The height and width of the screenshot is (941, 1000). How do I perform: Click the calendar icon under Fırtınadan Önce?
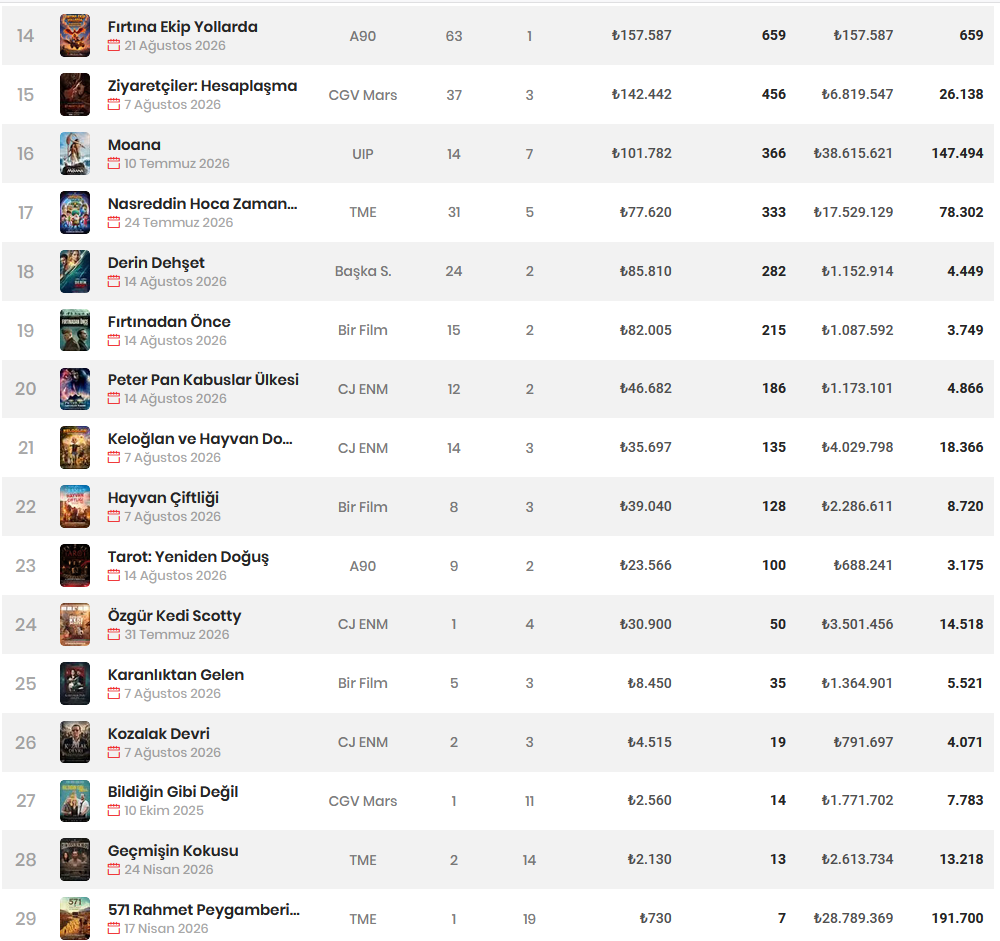coord(114,341)
